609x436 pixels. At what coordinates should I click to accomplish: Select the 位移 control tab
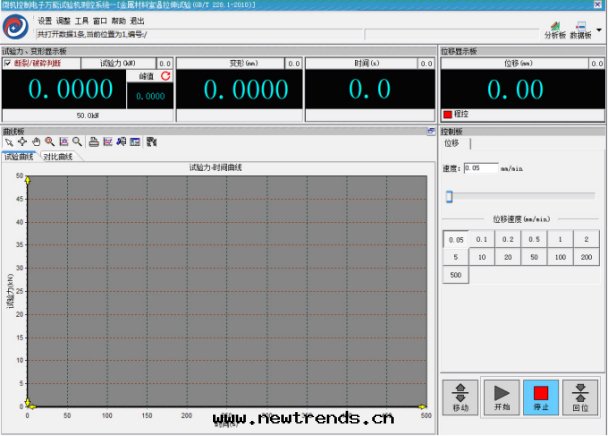451,144
